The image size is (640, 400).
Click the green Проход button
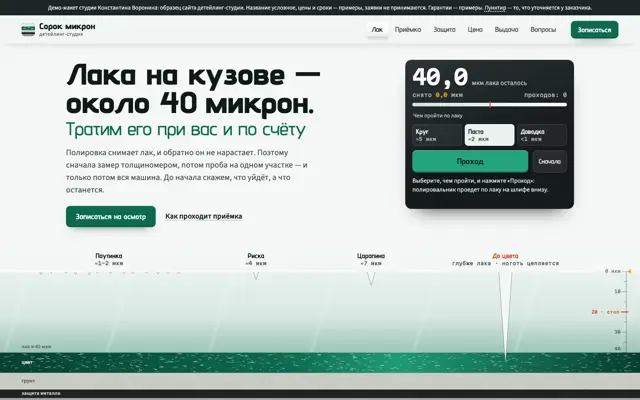click(x=470, y=161)
